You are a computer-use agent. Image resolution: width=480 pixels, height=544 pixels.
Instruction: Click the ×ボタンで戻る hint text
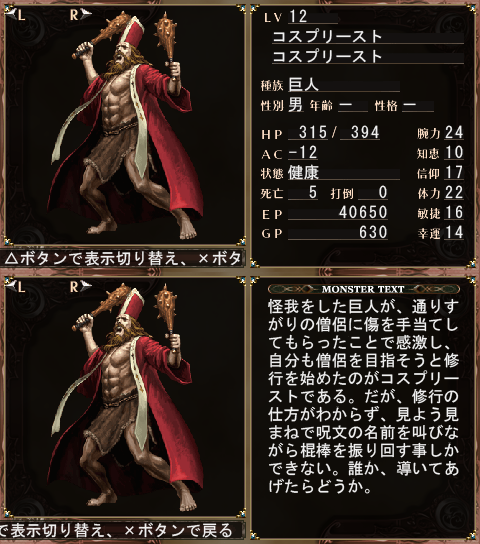click(178, 531)
